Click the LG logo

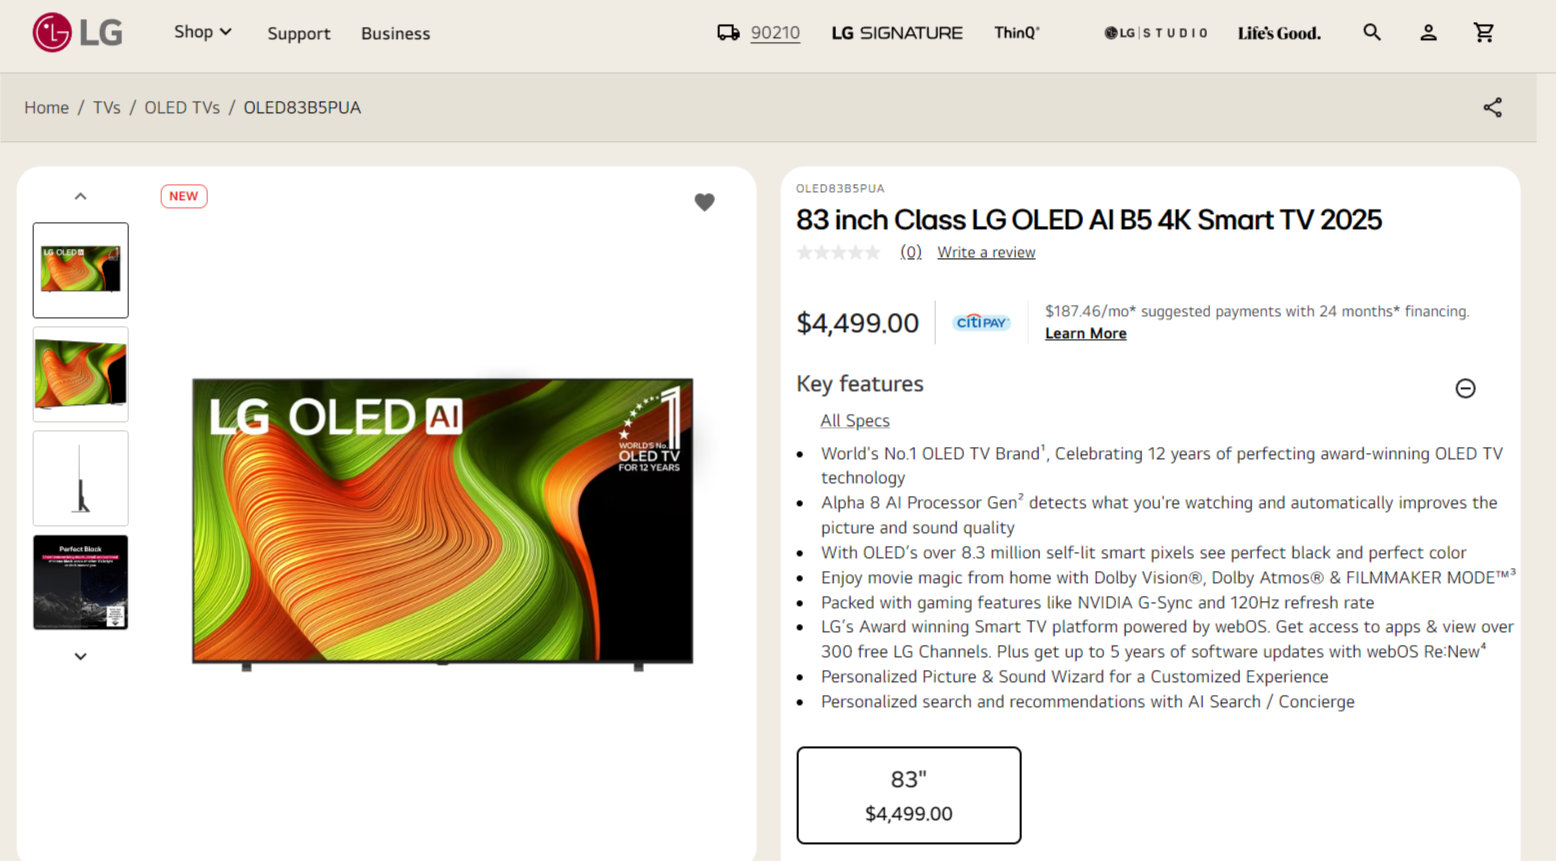click(77, 33)
